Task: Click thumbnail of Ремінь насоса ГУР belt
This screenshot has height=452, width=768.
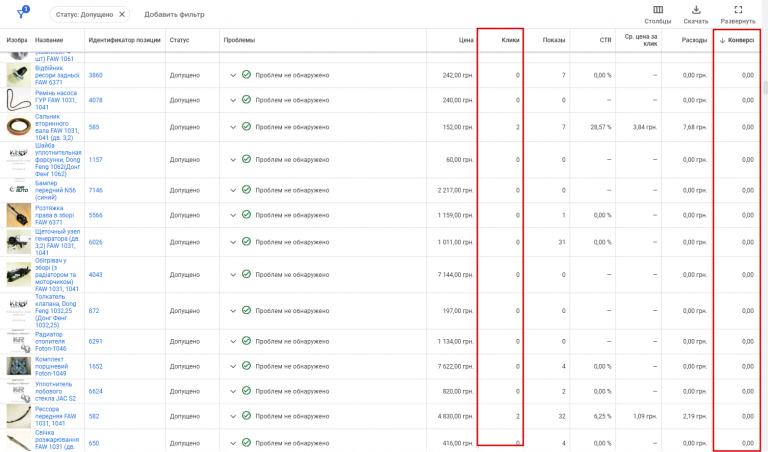Action: pyautogui.click(x=19, y=100)
